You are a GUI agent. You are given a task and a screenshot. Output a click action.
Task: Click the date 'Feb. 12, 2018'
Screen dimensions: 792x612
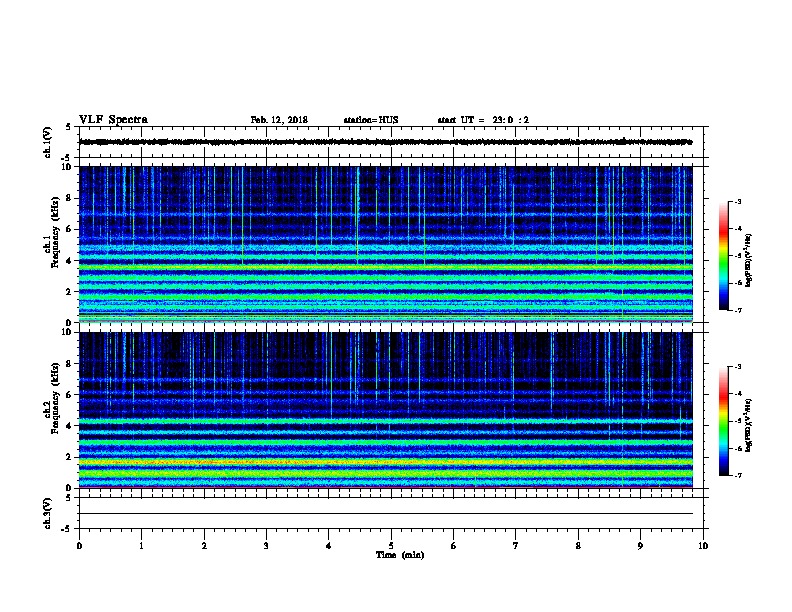tap(279, 120)
